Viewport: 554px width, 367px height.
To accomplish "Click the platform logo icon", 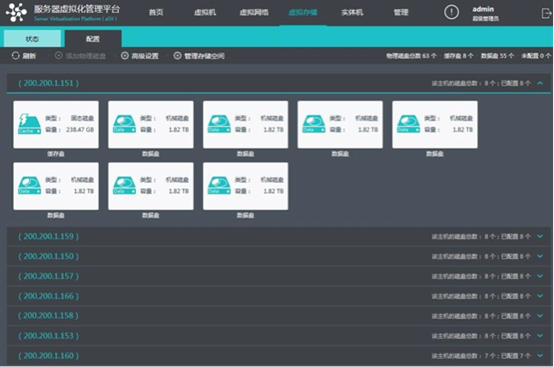I will 16,12.
